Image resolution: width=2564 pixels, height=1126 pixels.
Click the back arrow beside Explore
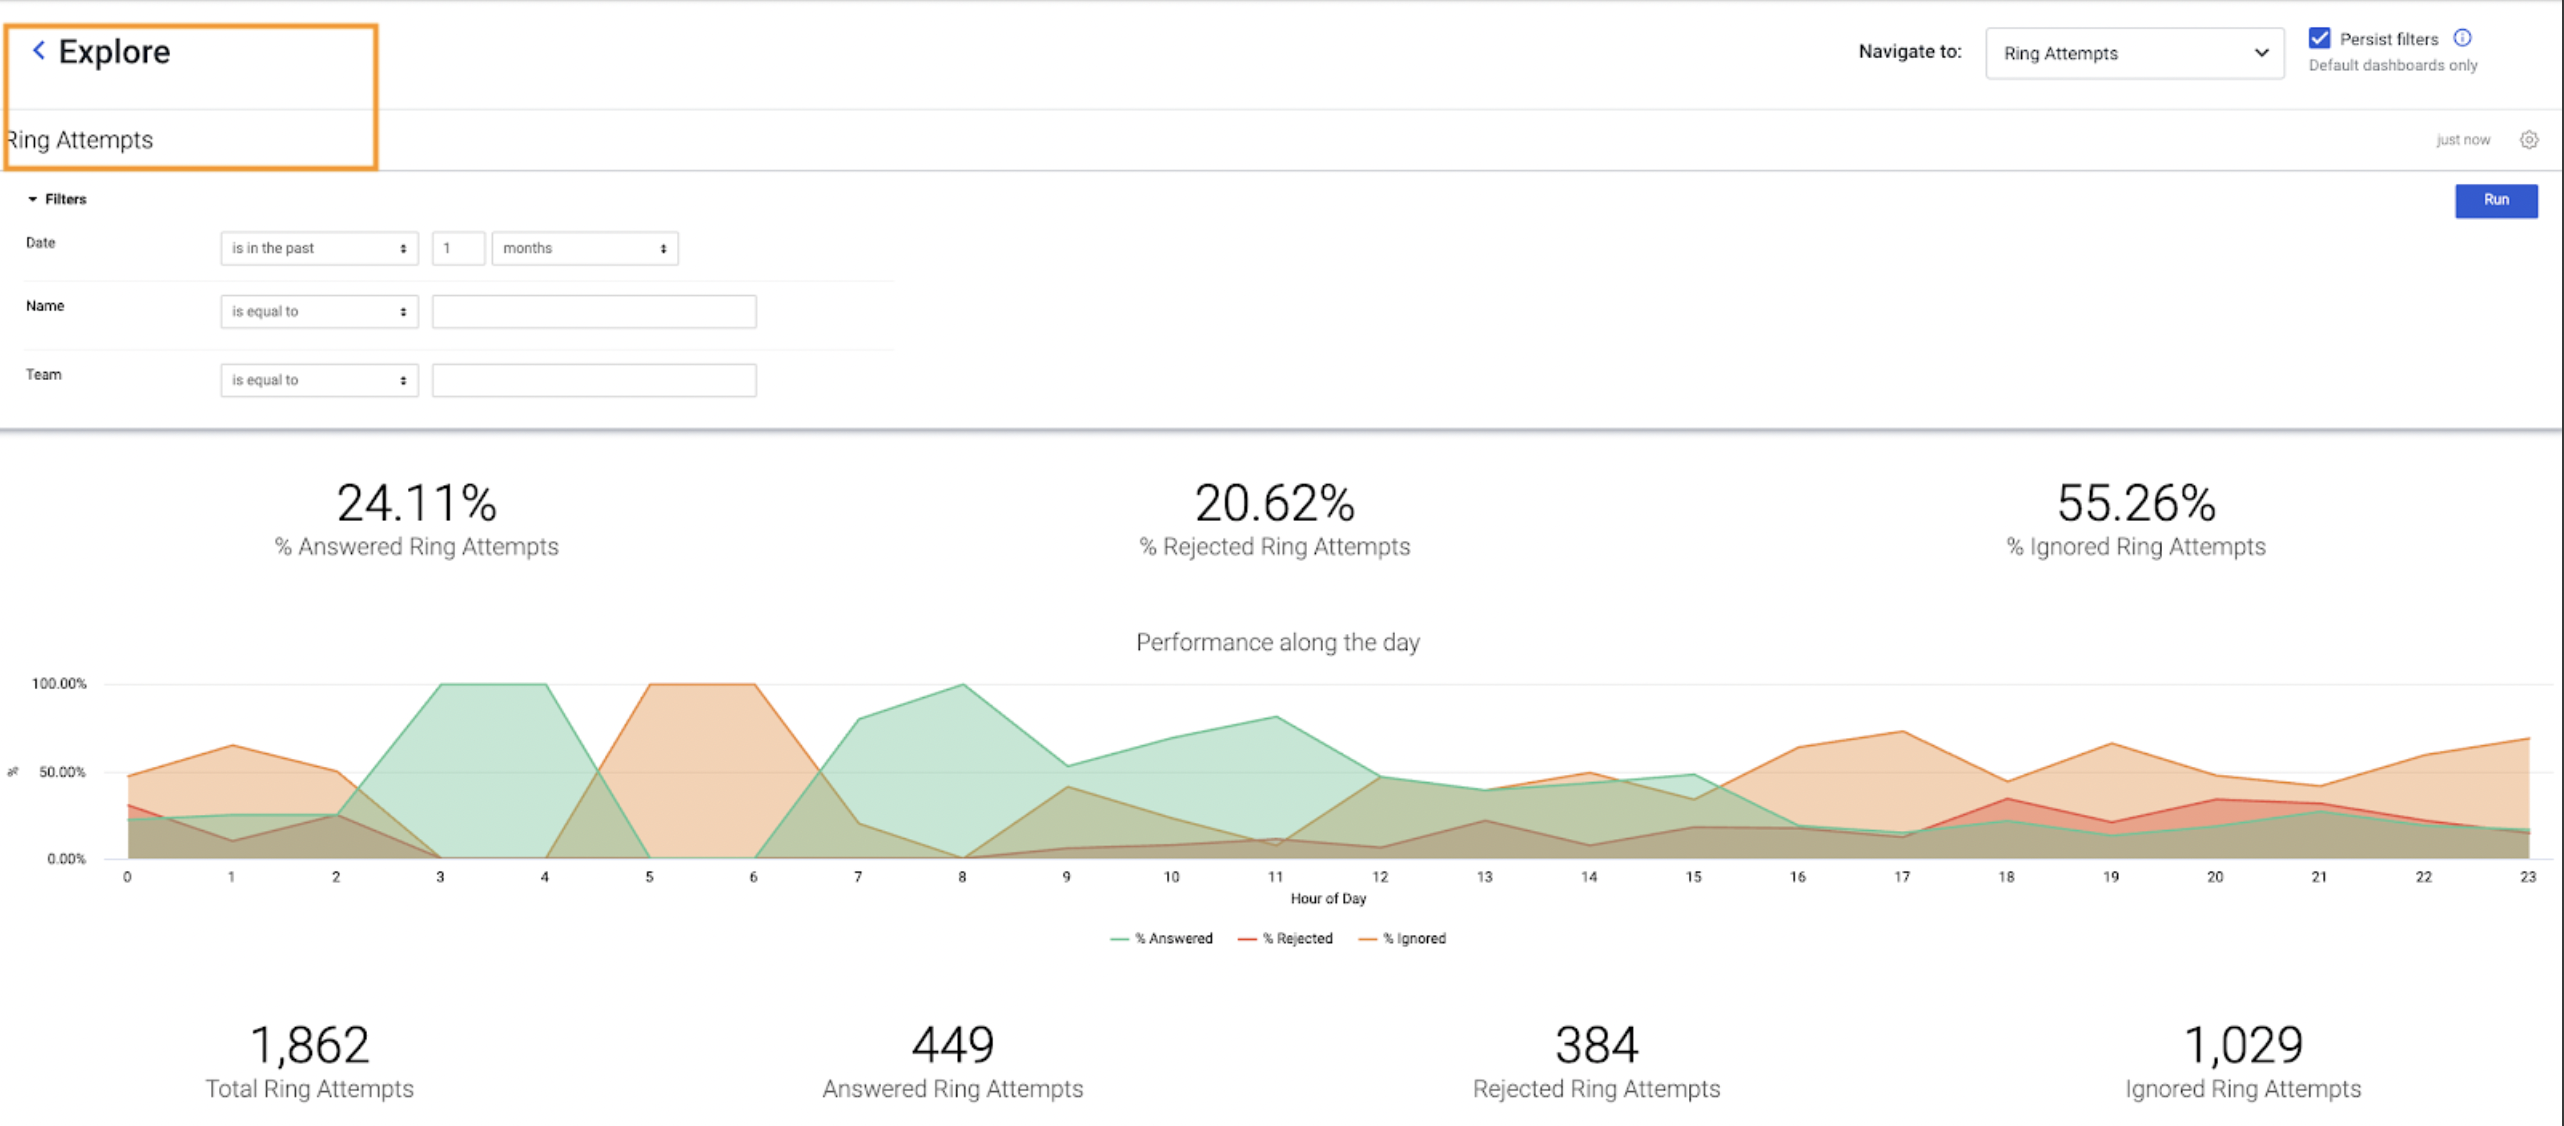point(37,50)
